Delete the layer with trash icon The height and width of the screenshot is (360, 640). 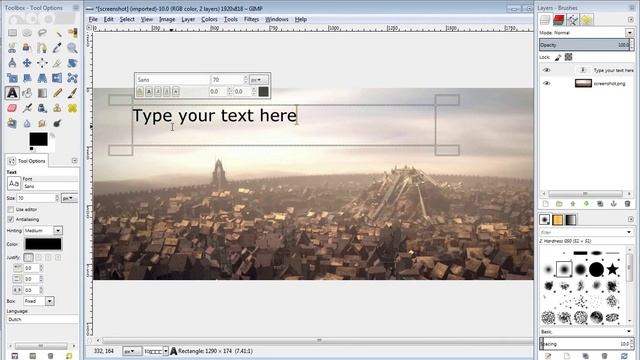click(627, 204)
